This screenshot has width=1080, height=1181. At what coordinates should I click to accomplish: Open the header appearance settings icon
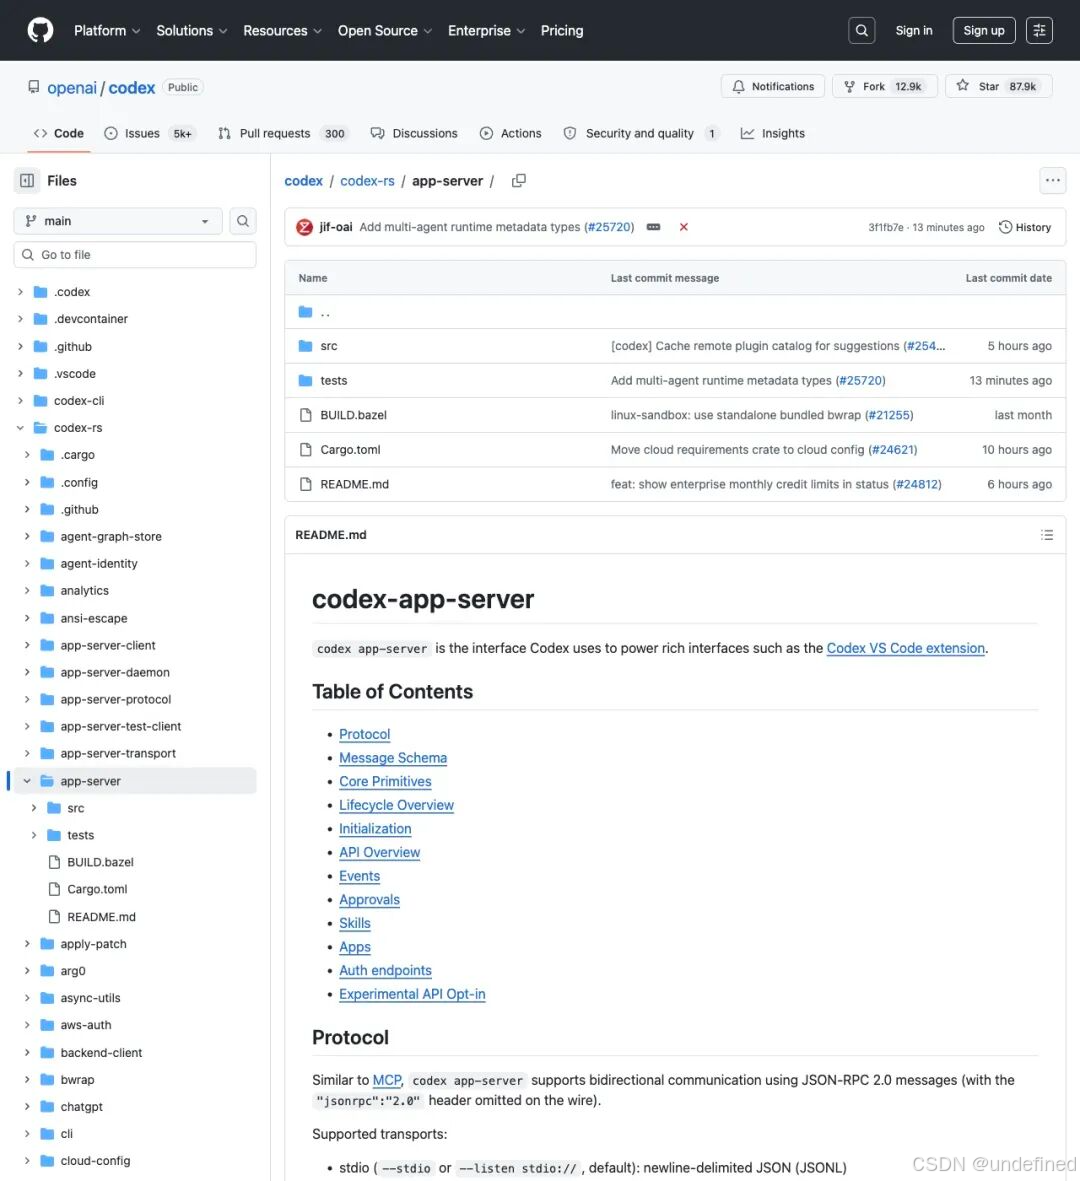[1039, 30]
